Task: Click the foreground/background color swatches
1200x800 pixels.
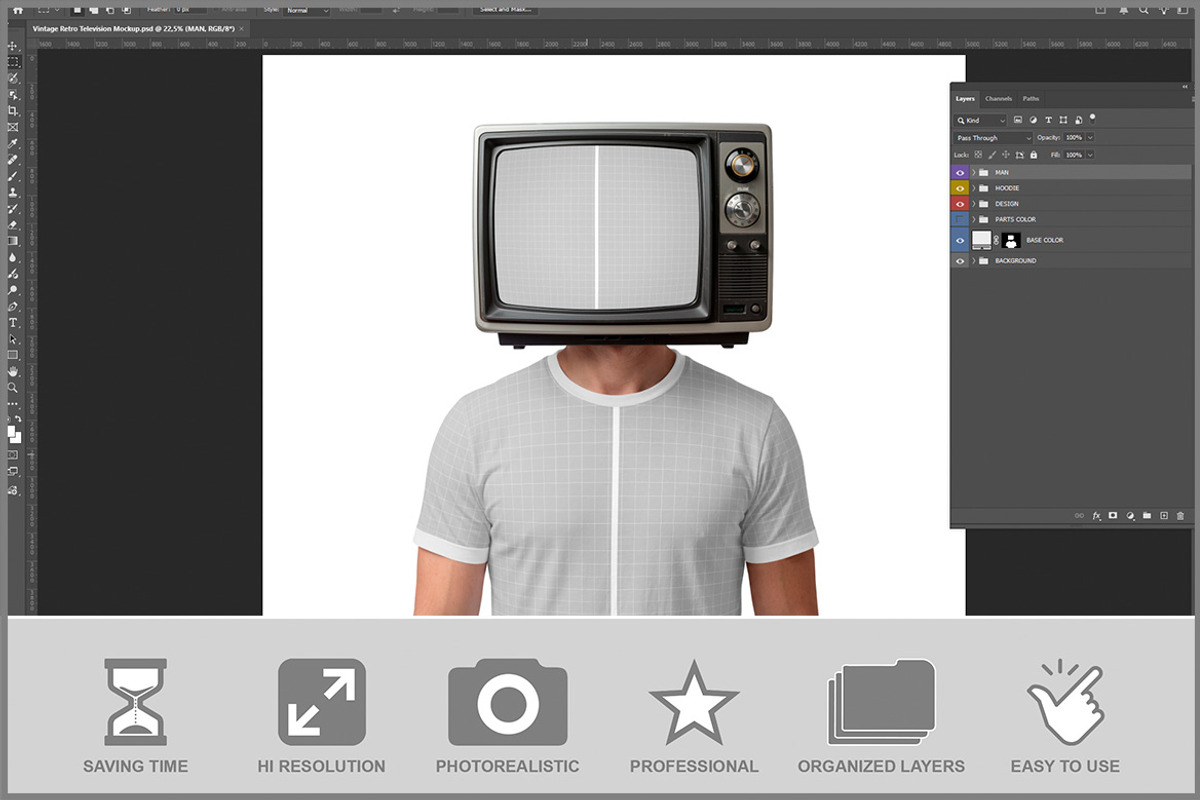Action: point(14,434)
